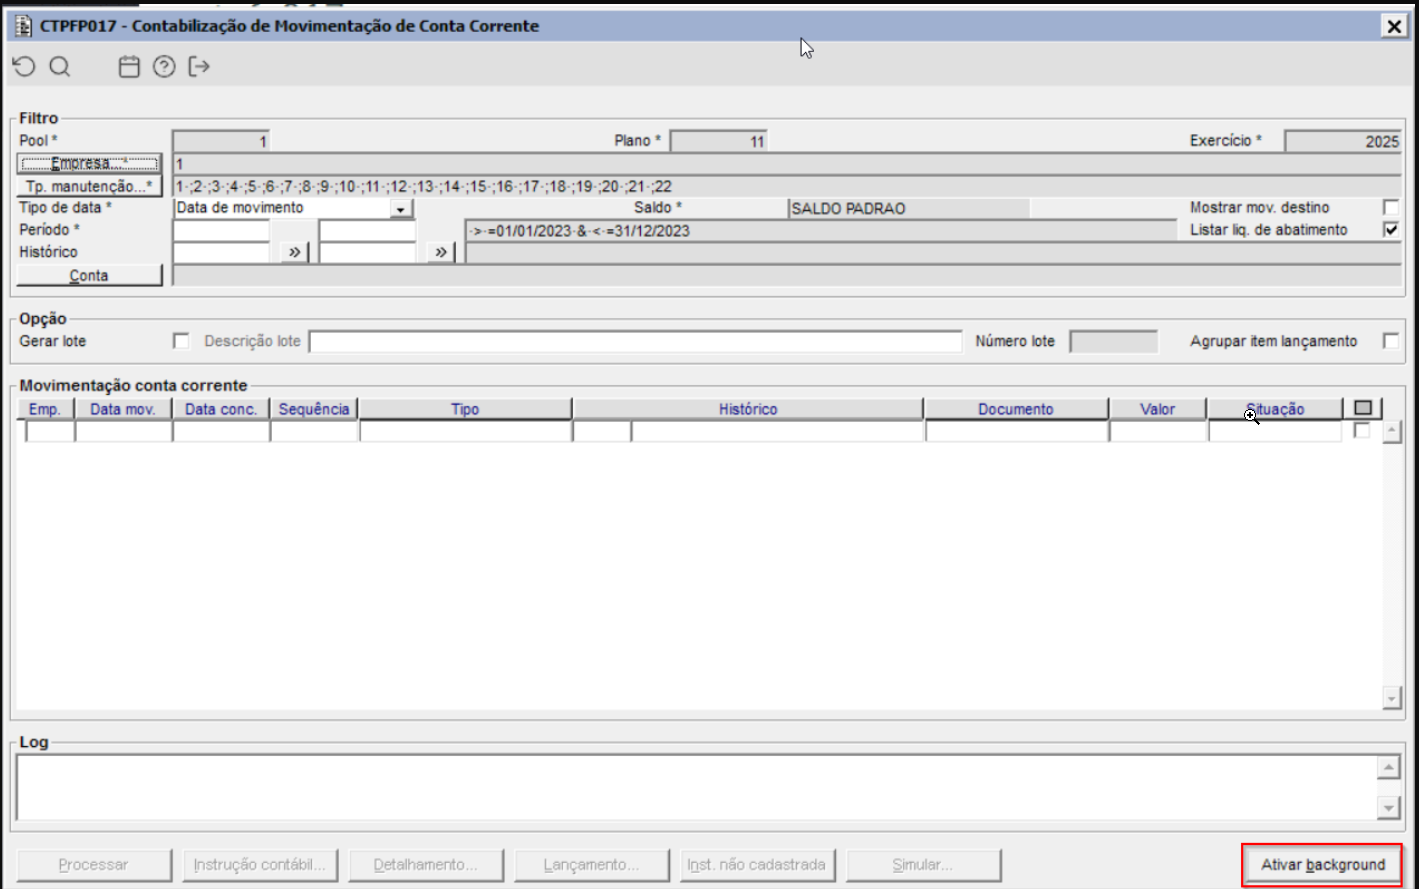Click the calendar toolbar icon

(x=129, y=67)
